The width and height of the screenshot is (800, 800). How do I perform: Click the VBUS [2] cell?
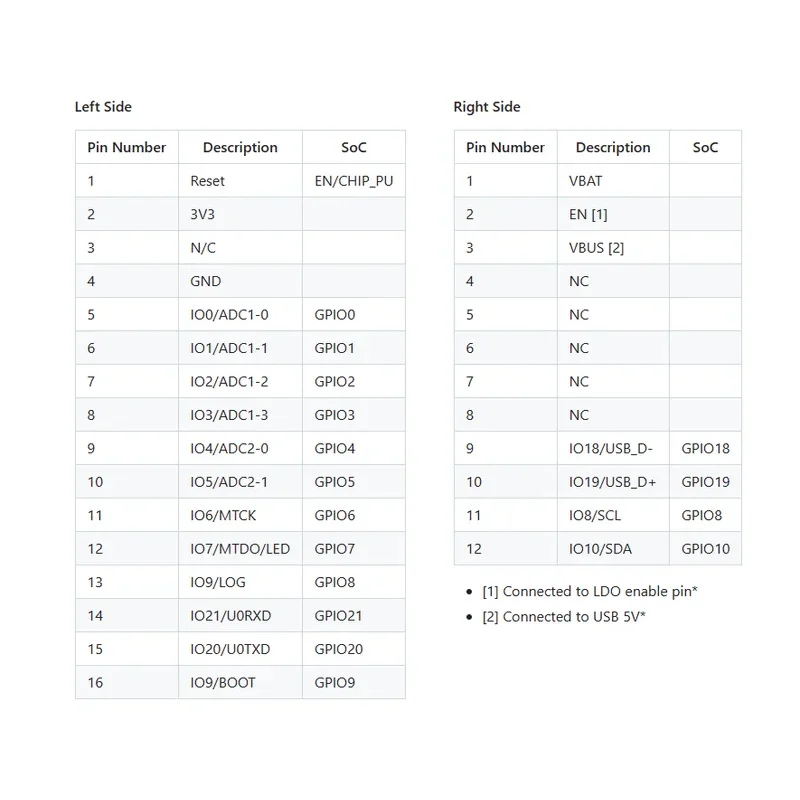tap(613, 247)
